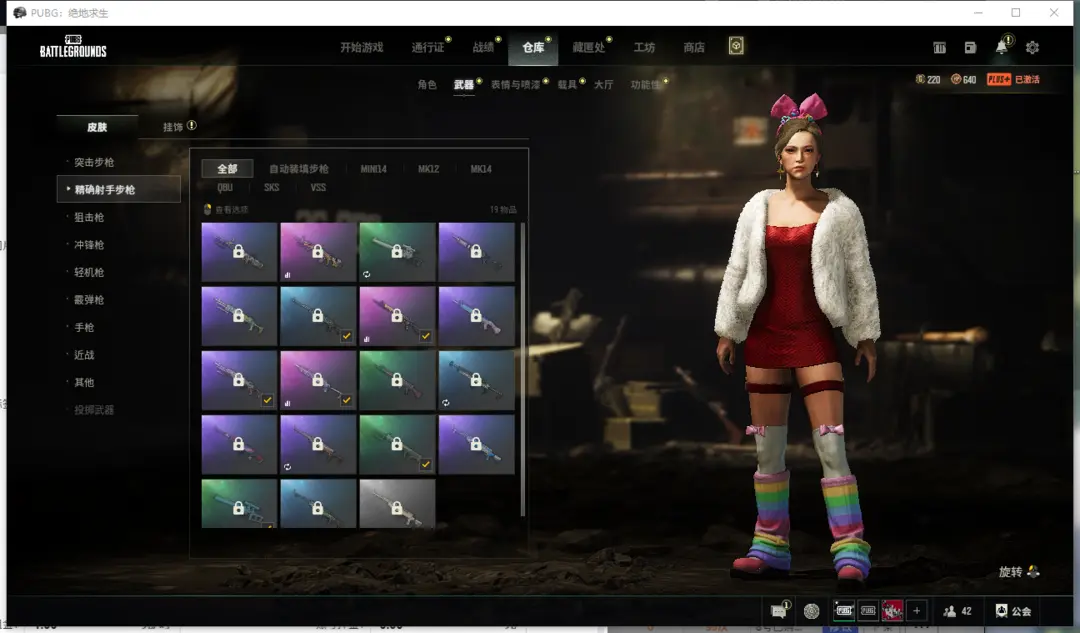
Task: Open the 商店 tab
Action: 694,47
